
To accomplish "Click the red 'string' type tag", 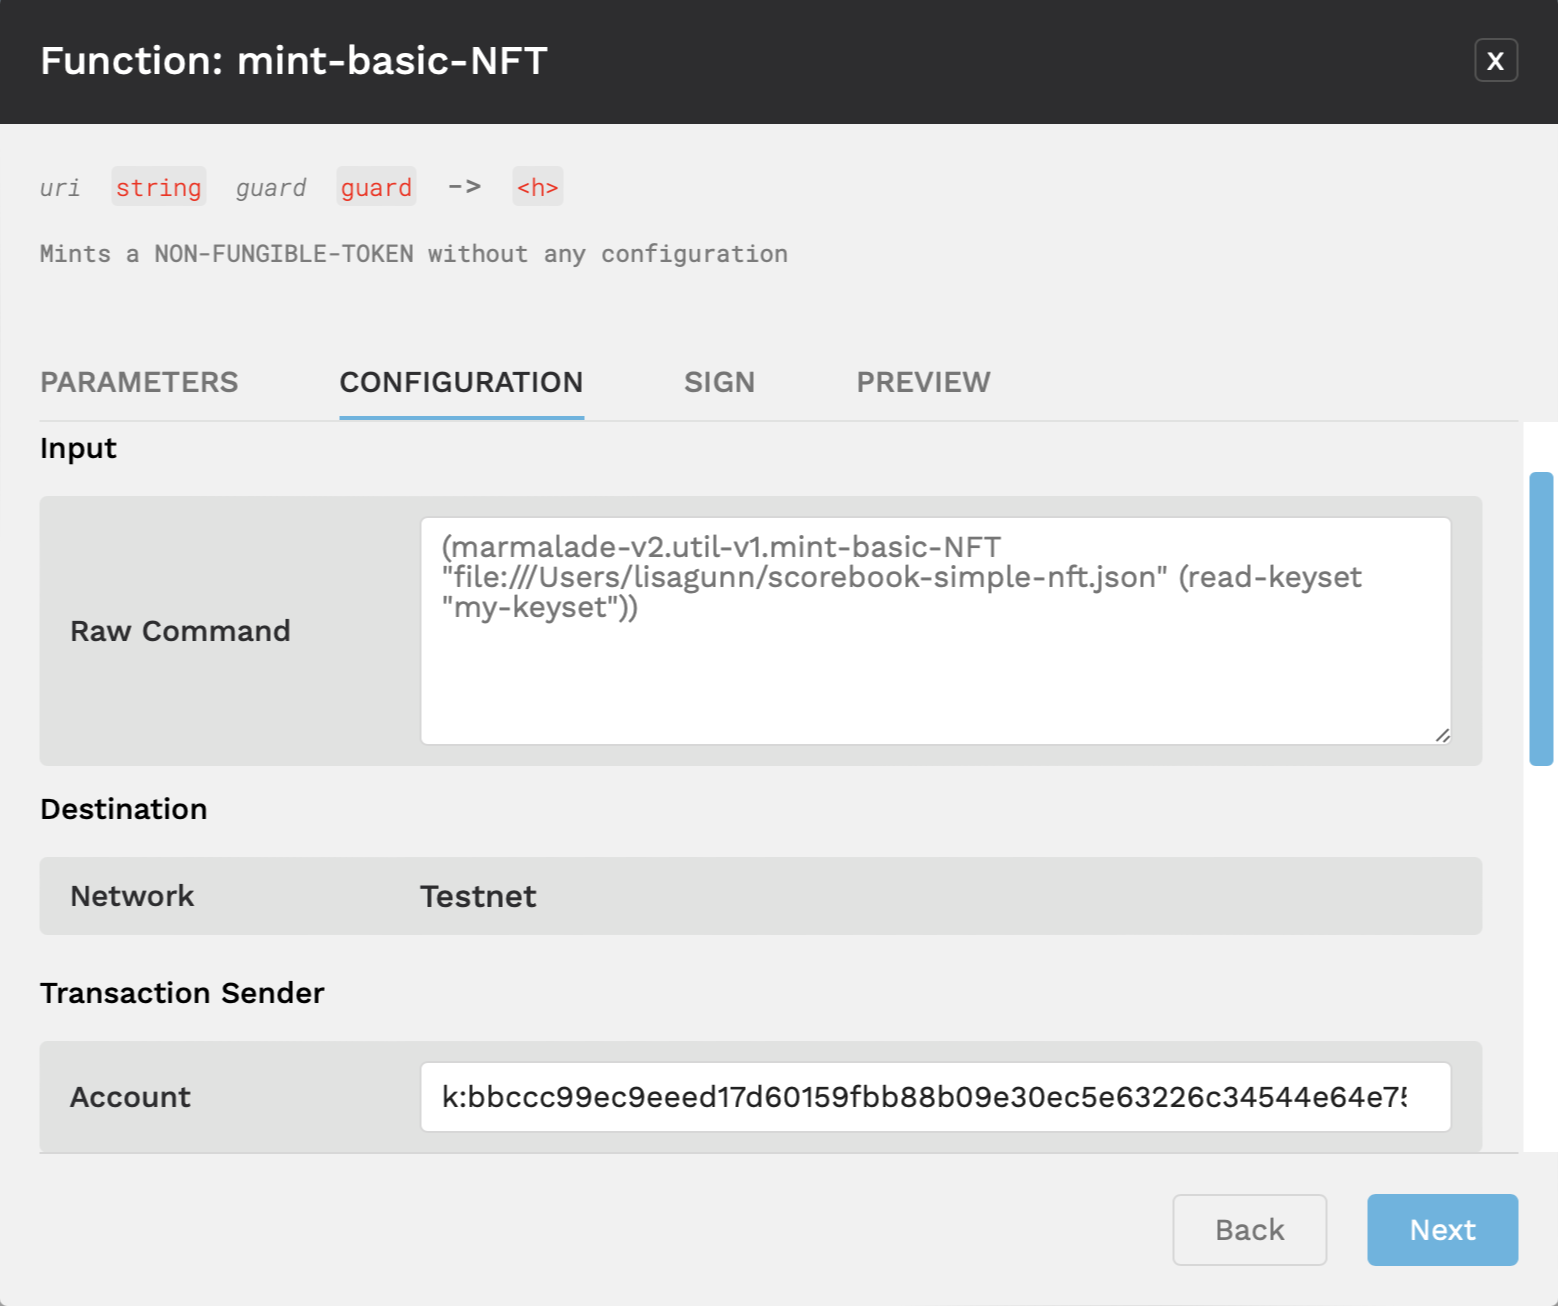I will [x=159, y=187].
